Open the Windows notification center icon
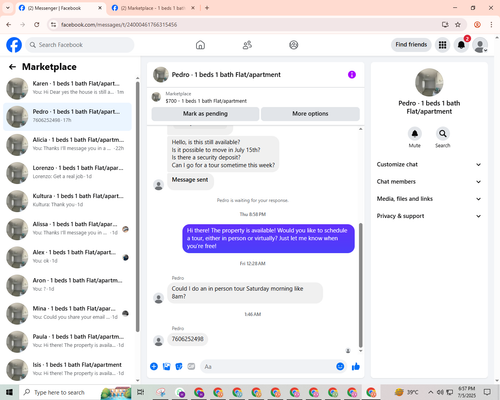The image size is (500, 400). pos(487,392)
